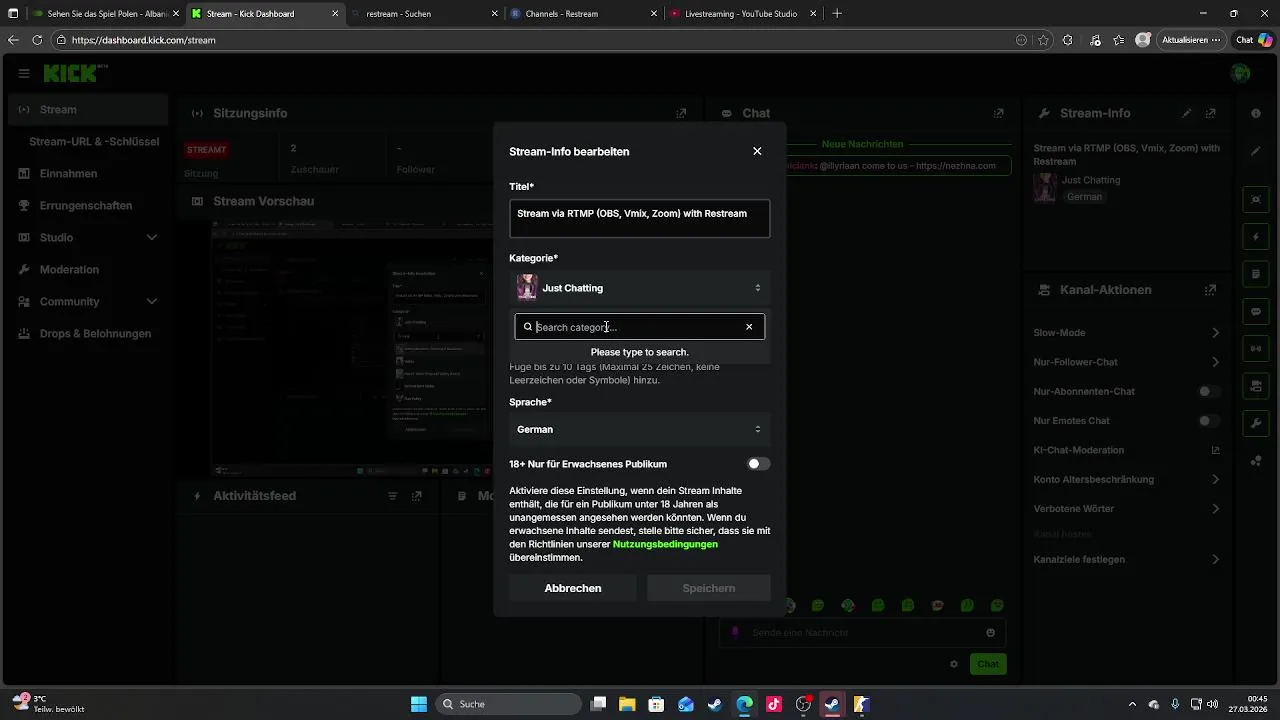Screen dimensions: 1280x720
Task: Open OBS Studio from the taskbar
Action: coord(803,704)
